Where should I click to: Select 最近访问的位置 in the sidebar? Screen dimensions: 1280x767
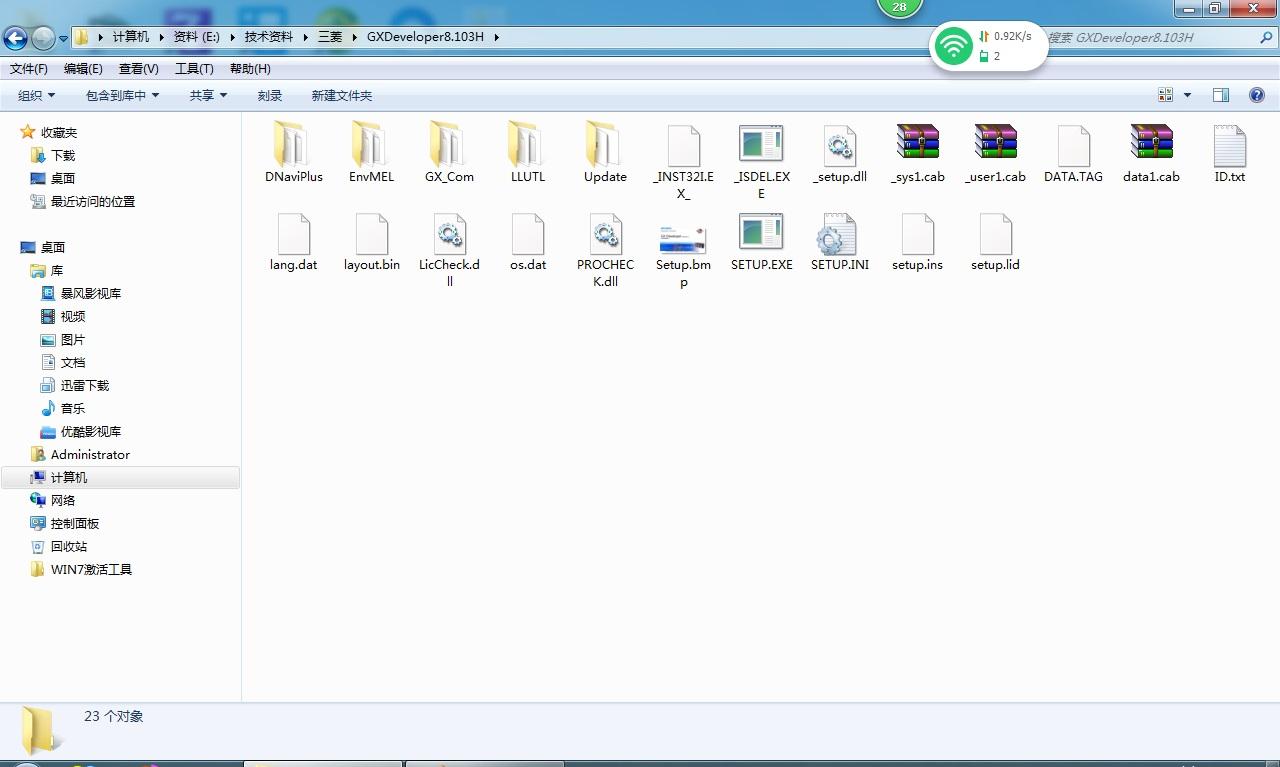[x=93, y=201]
